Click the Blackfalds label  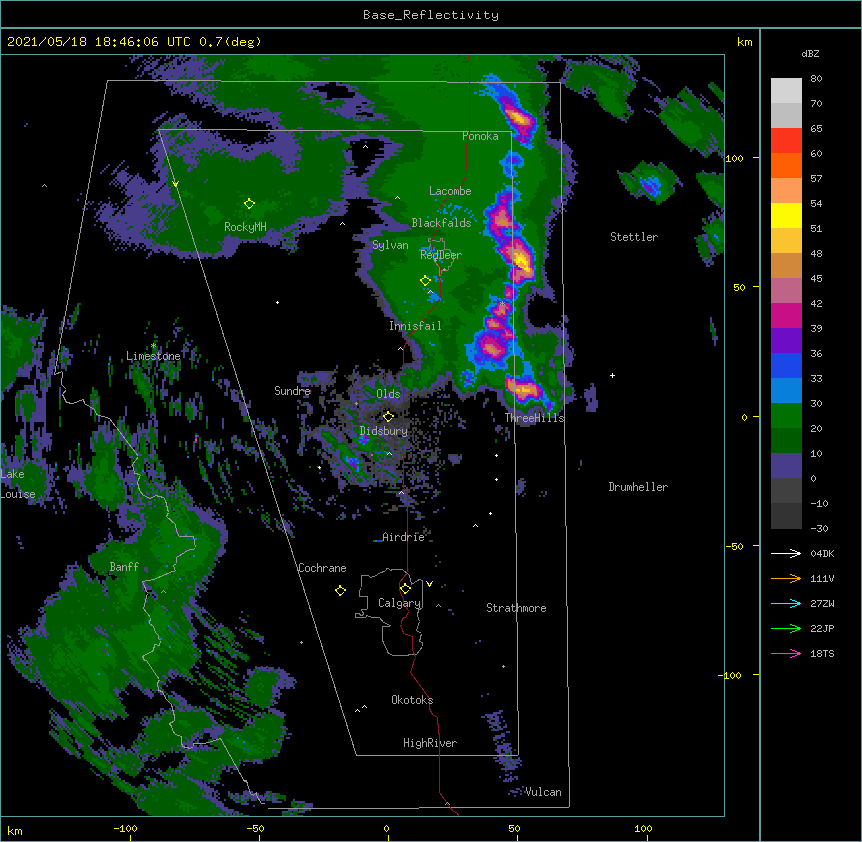pyautogui.click(x=441, y=223)
